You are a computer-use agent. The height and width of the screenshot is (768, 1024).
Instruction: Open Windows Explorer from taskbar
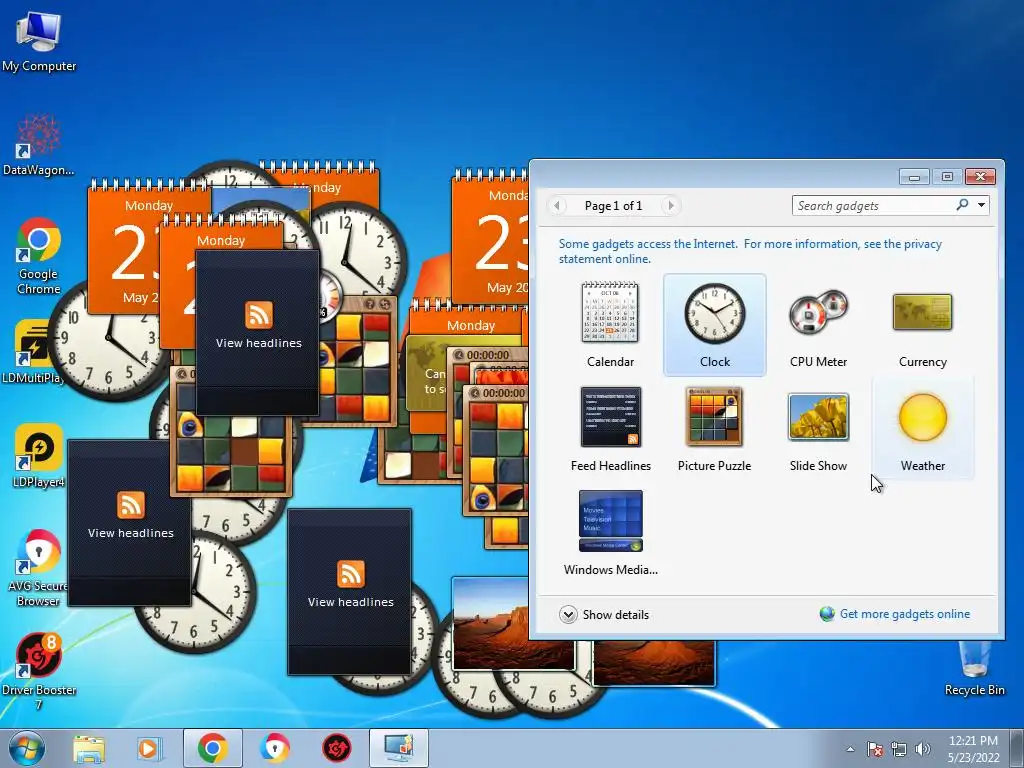click(x=88, y=748)
